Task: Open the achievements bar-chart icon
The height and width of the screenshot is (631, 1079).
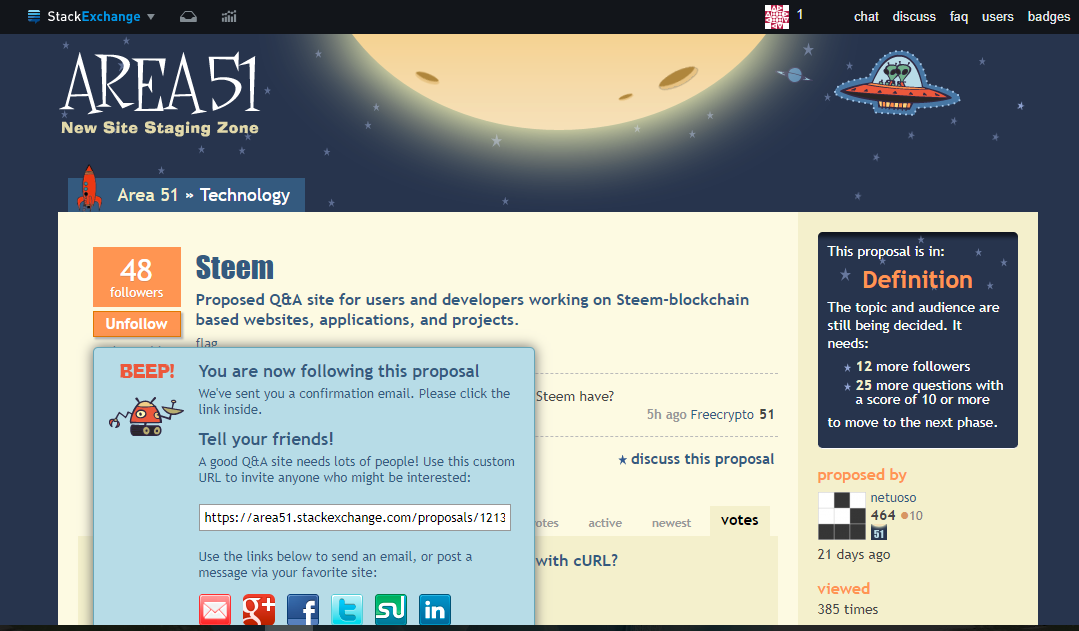Action: (229, 17)
